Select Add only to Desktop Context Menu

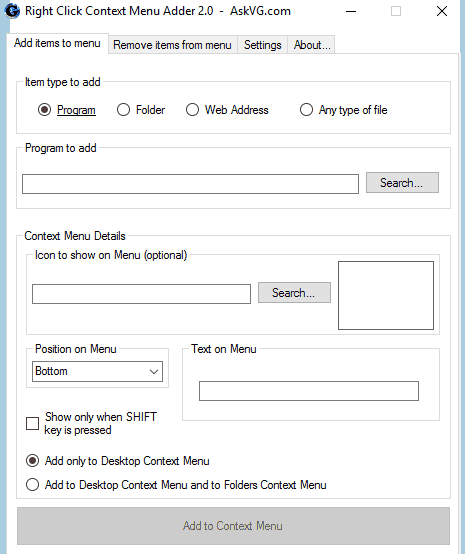pyautogui.click(x=33, y=461)
